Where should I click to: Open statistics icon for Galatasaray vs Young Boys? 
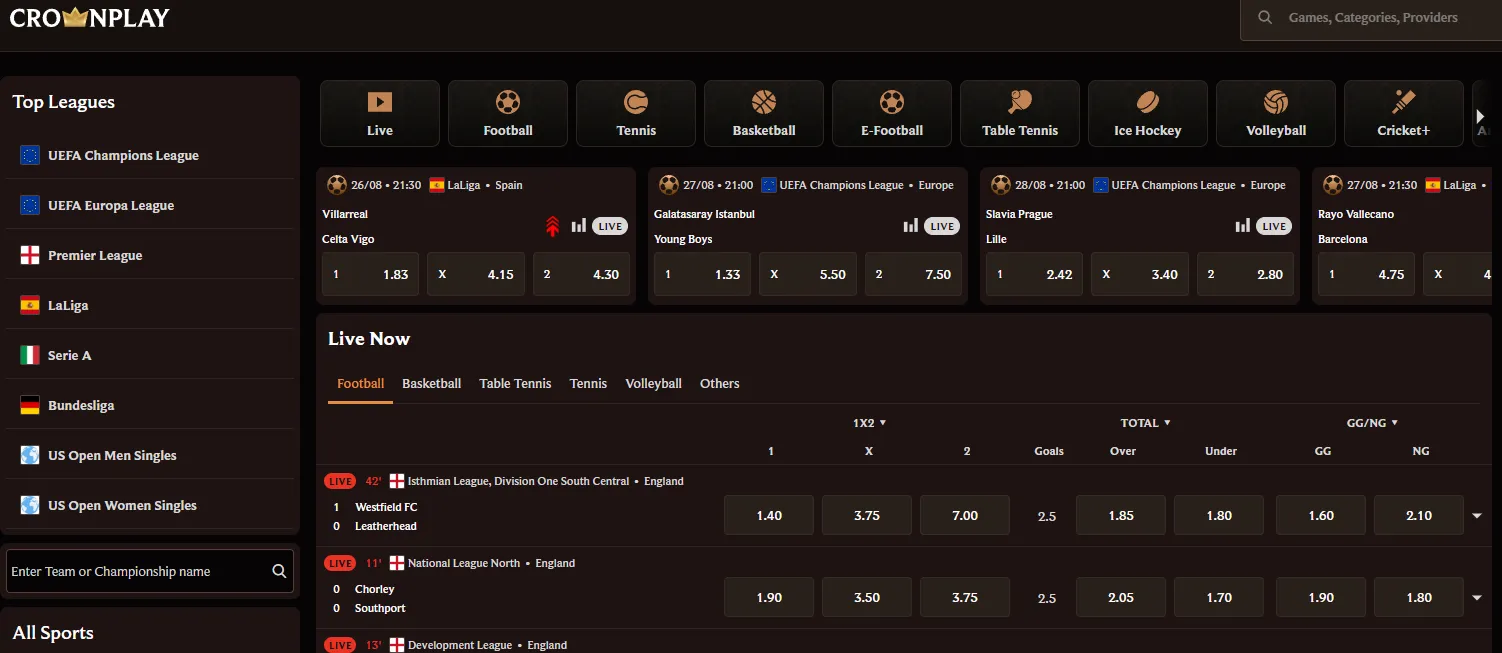[x=911, y=226]
